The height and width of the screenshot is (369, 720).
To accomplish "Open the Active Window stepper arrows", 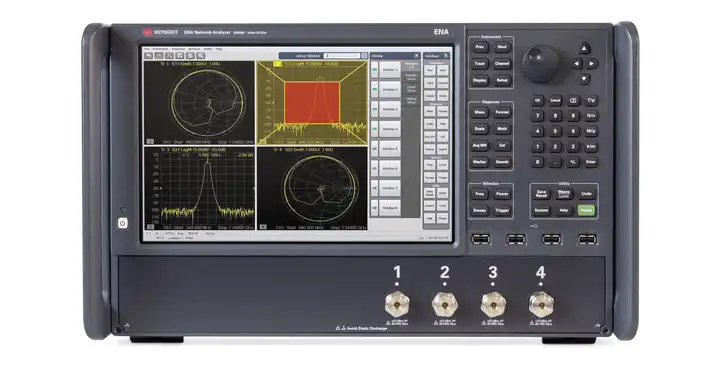I will [364, 56].
